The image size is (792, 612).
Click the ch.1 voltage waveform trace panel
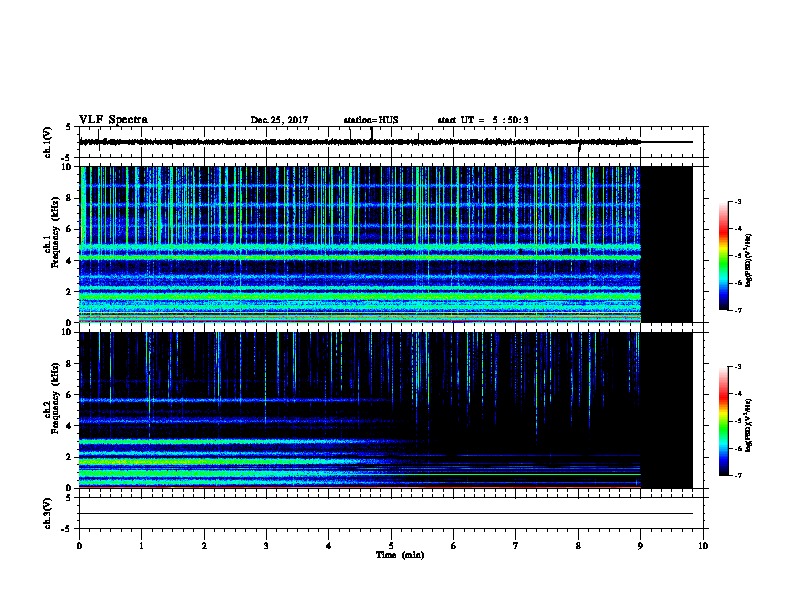tap(391, 142)
